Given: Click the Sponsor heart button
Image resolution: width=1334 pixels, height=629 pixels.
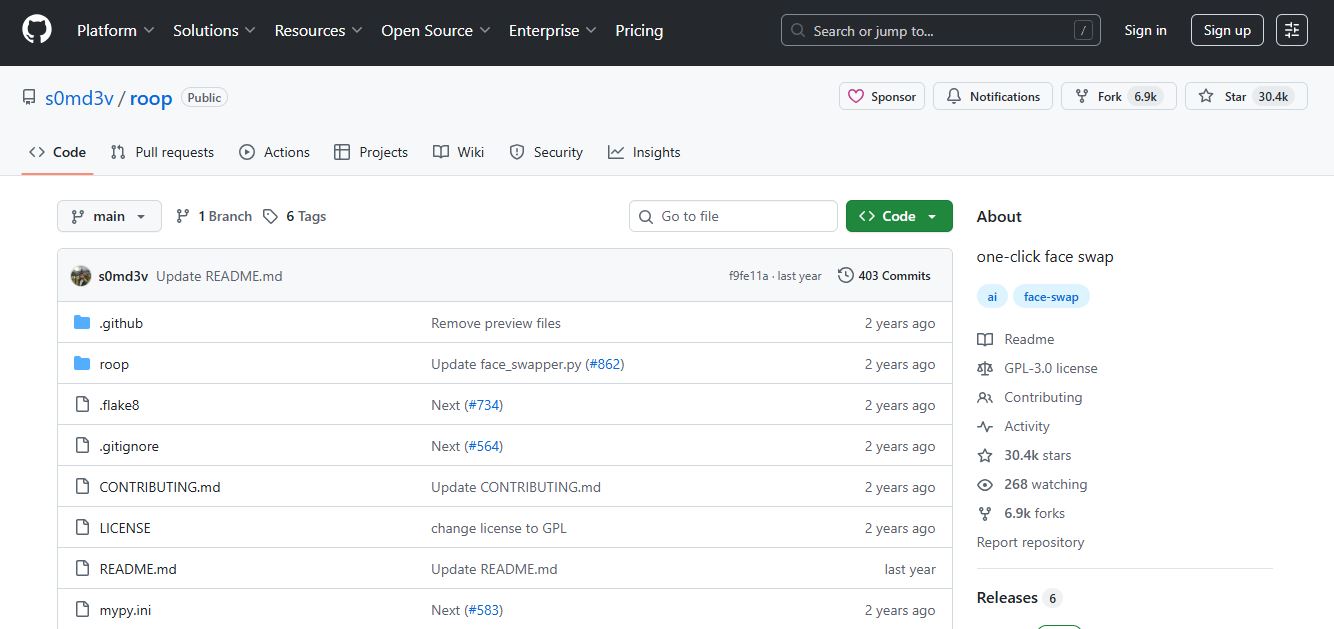Looking at the screenshot, I should pos(881,97).
